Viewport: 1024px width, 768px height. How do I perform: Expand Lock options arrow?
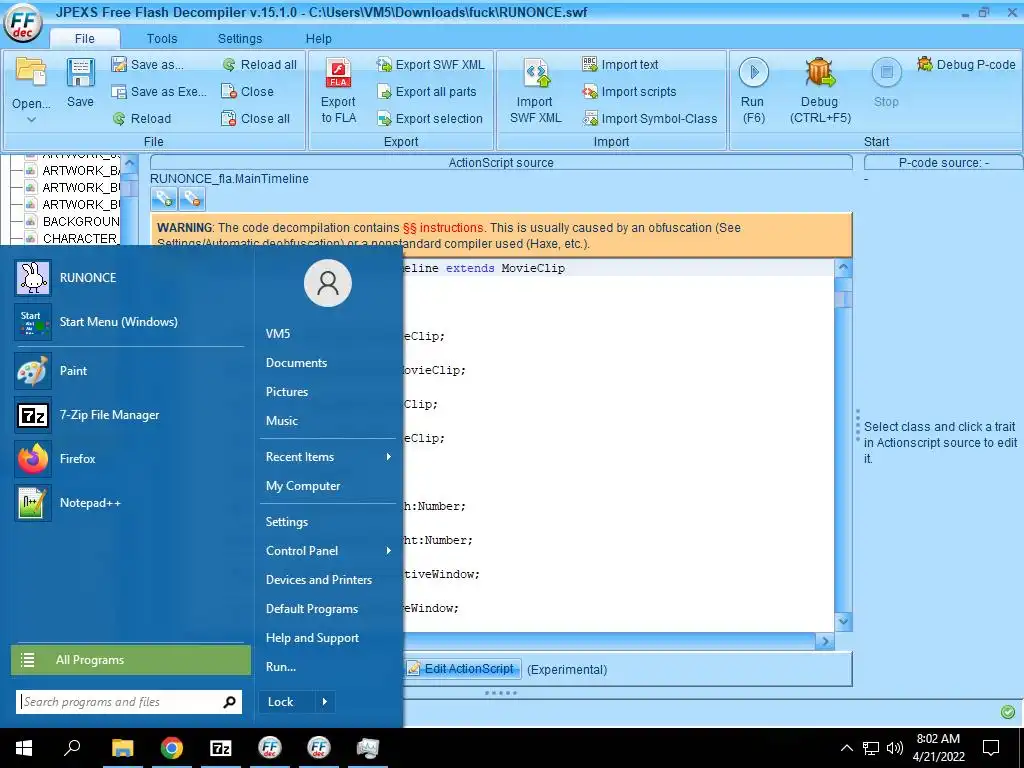325,702
